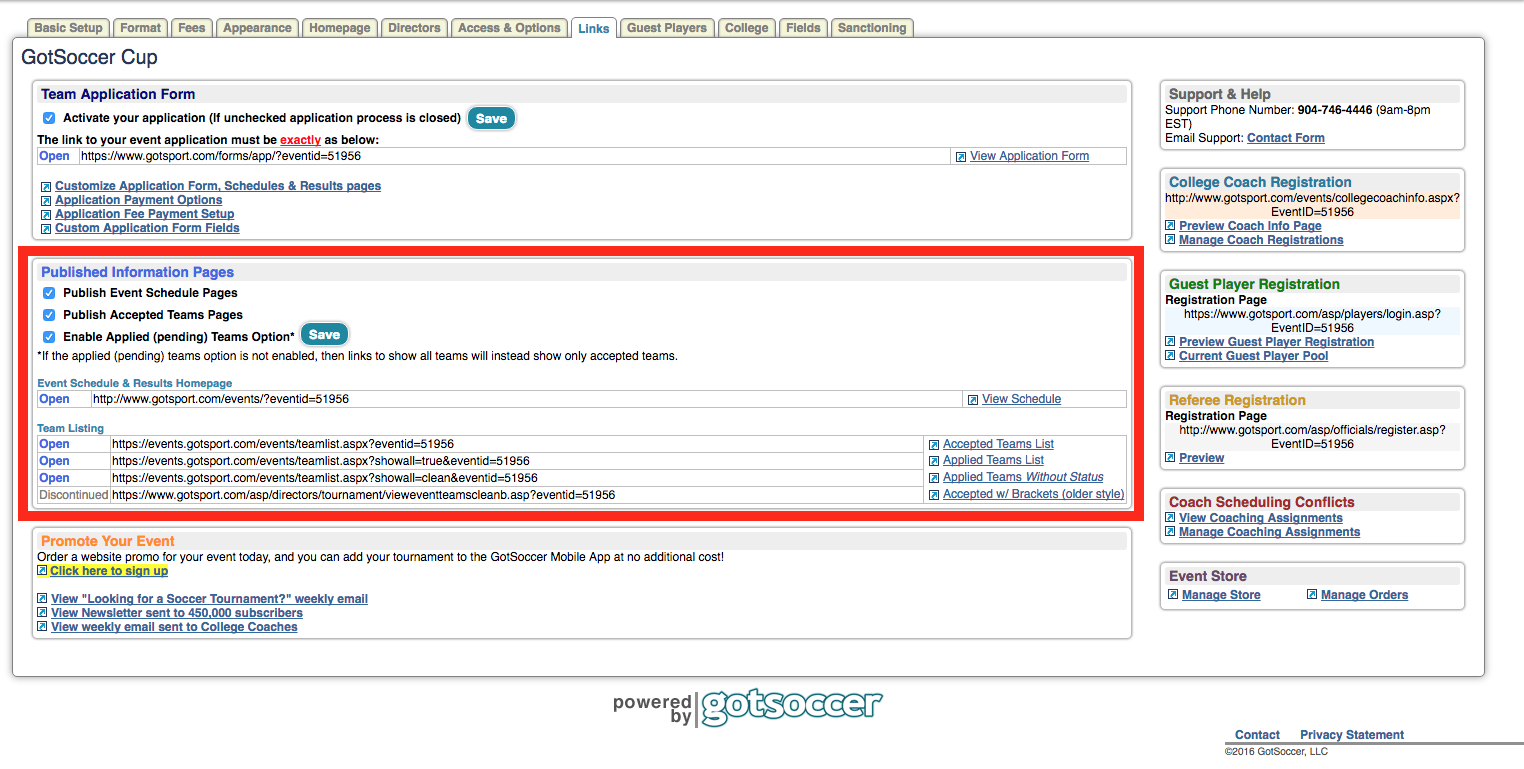Open View Schedule link
The width and height of the screenshot is (1524, 769).
pos(1021,399)
